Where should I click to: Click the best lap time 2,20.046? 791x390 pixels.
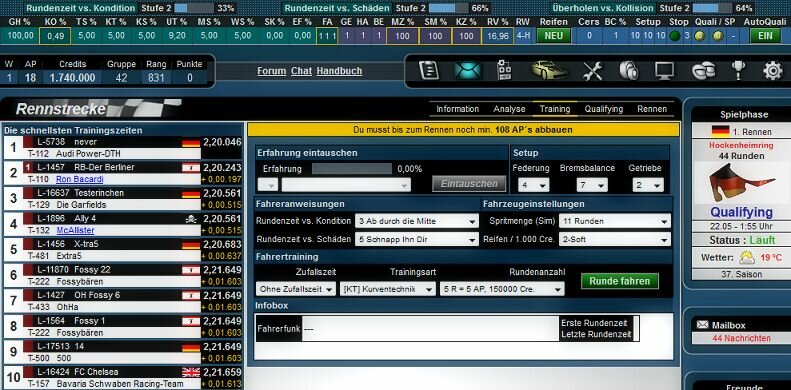click(222, 142)
